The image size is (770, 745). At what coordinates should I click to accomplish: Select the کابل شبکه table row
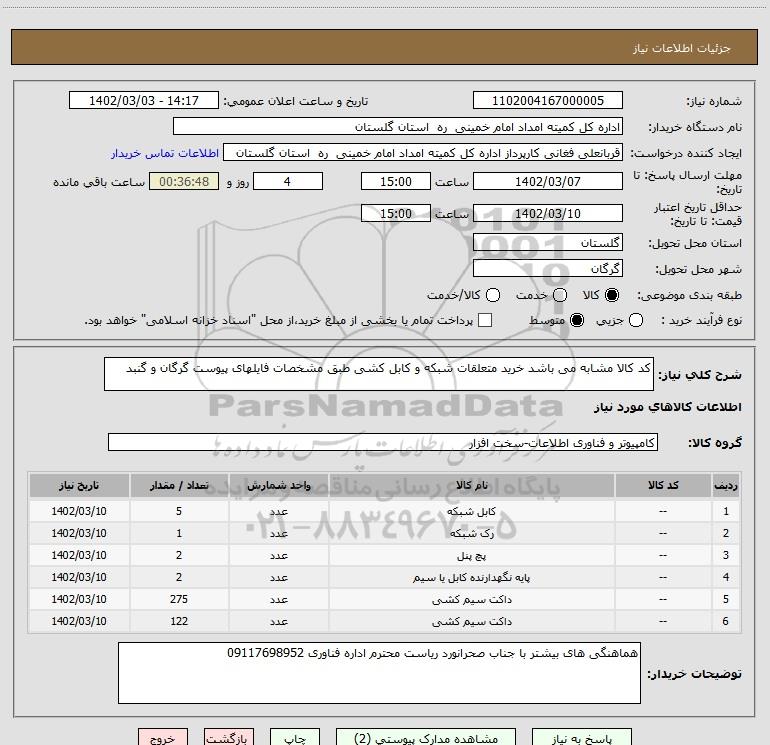(x=385, y=511)
